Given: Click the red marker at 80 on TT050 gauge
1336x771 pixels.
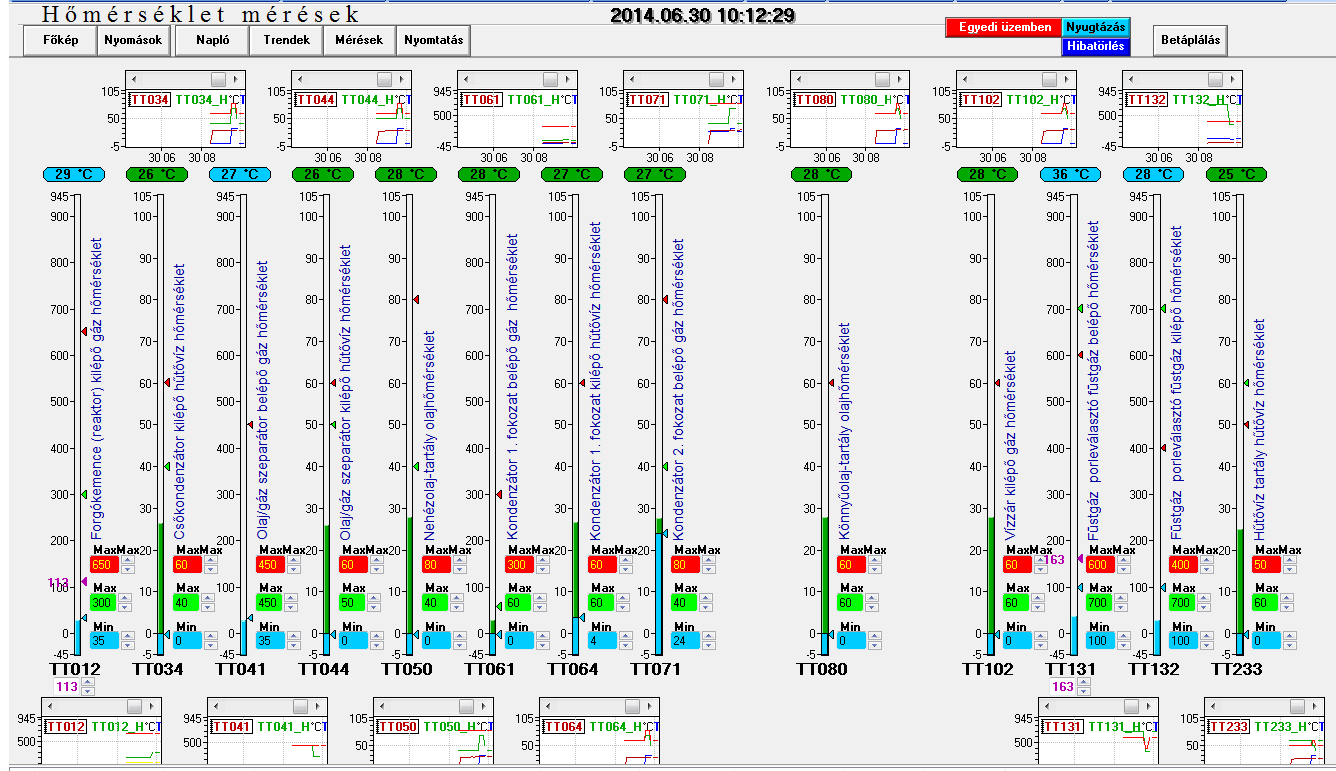Looking at the screenshot, I should click(416, 299).
